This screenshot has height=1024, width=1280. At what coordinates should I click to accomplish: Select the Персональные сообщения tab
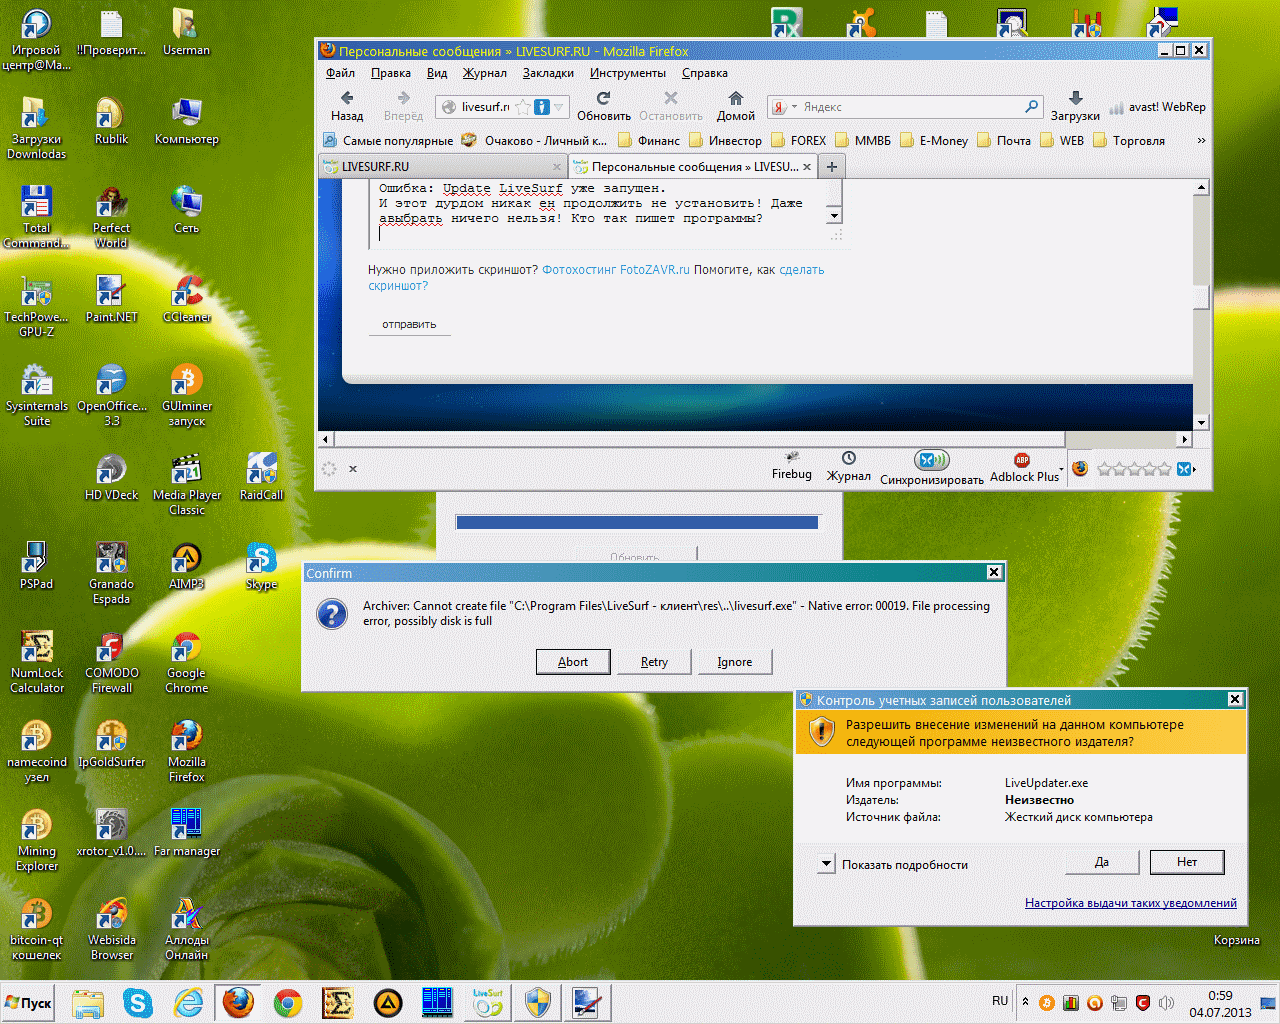point(693,166)
